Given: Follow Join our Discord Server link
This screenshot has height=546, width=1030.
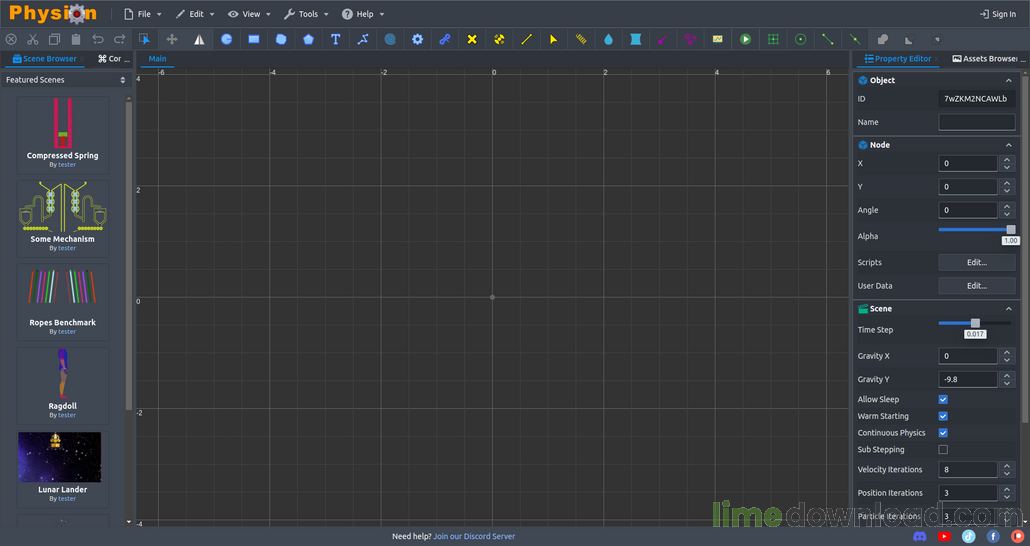Looking at the screenshot, I should [474, 536].
